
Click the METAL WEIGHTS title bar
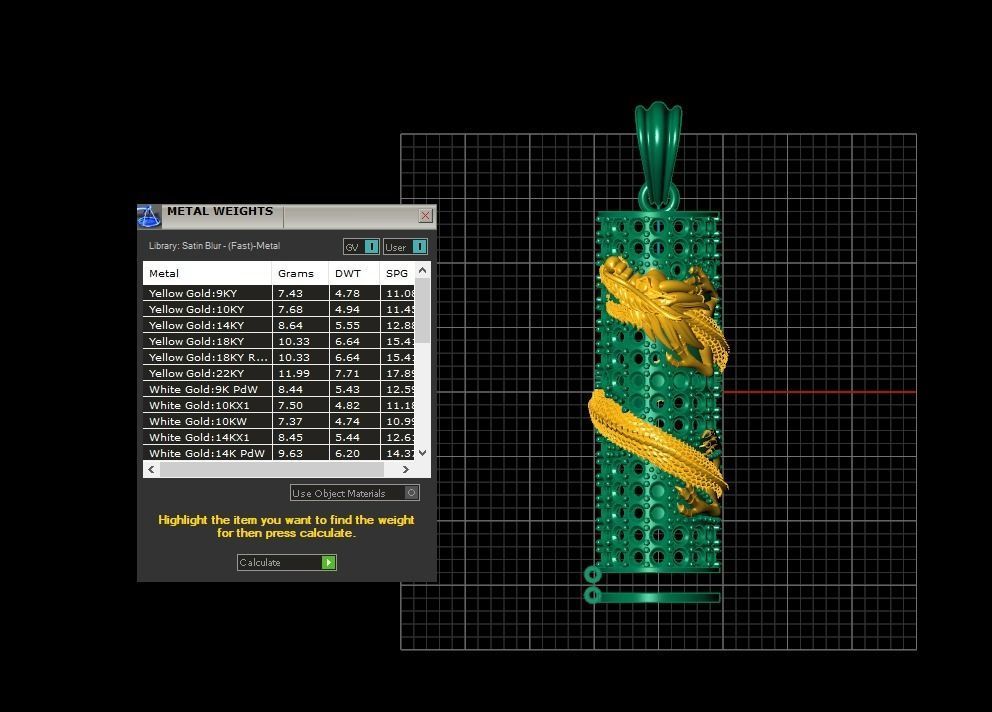point(287,216)
